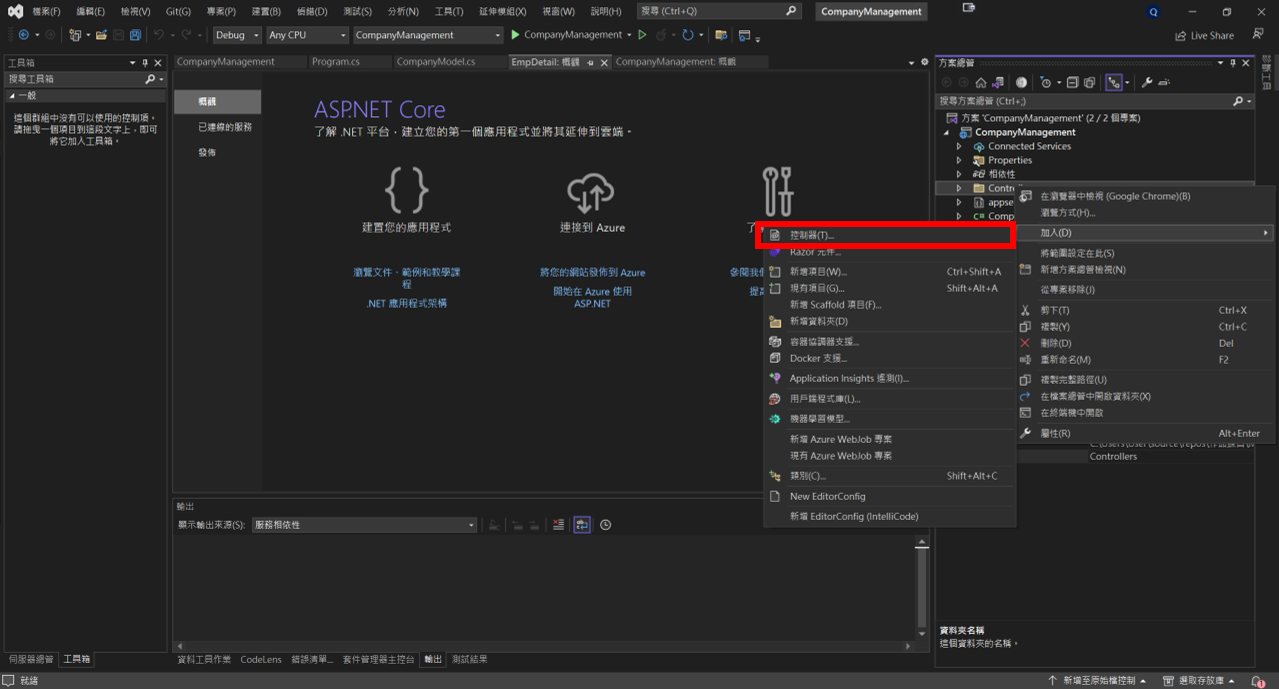The image size is (1279, 689).
Task: Close the Toolbox panel with X
Action: 158,62
